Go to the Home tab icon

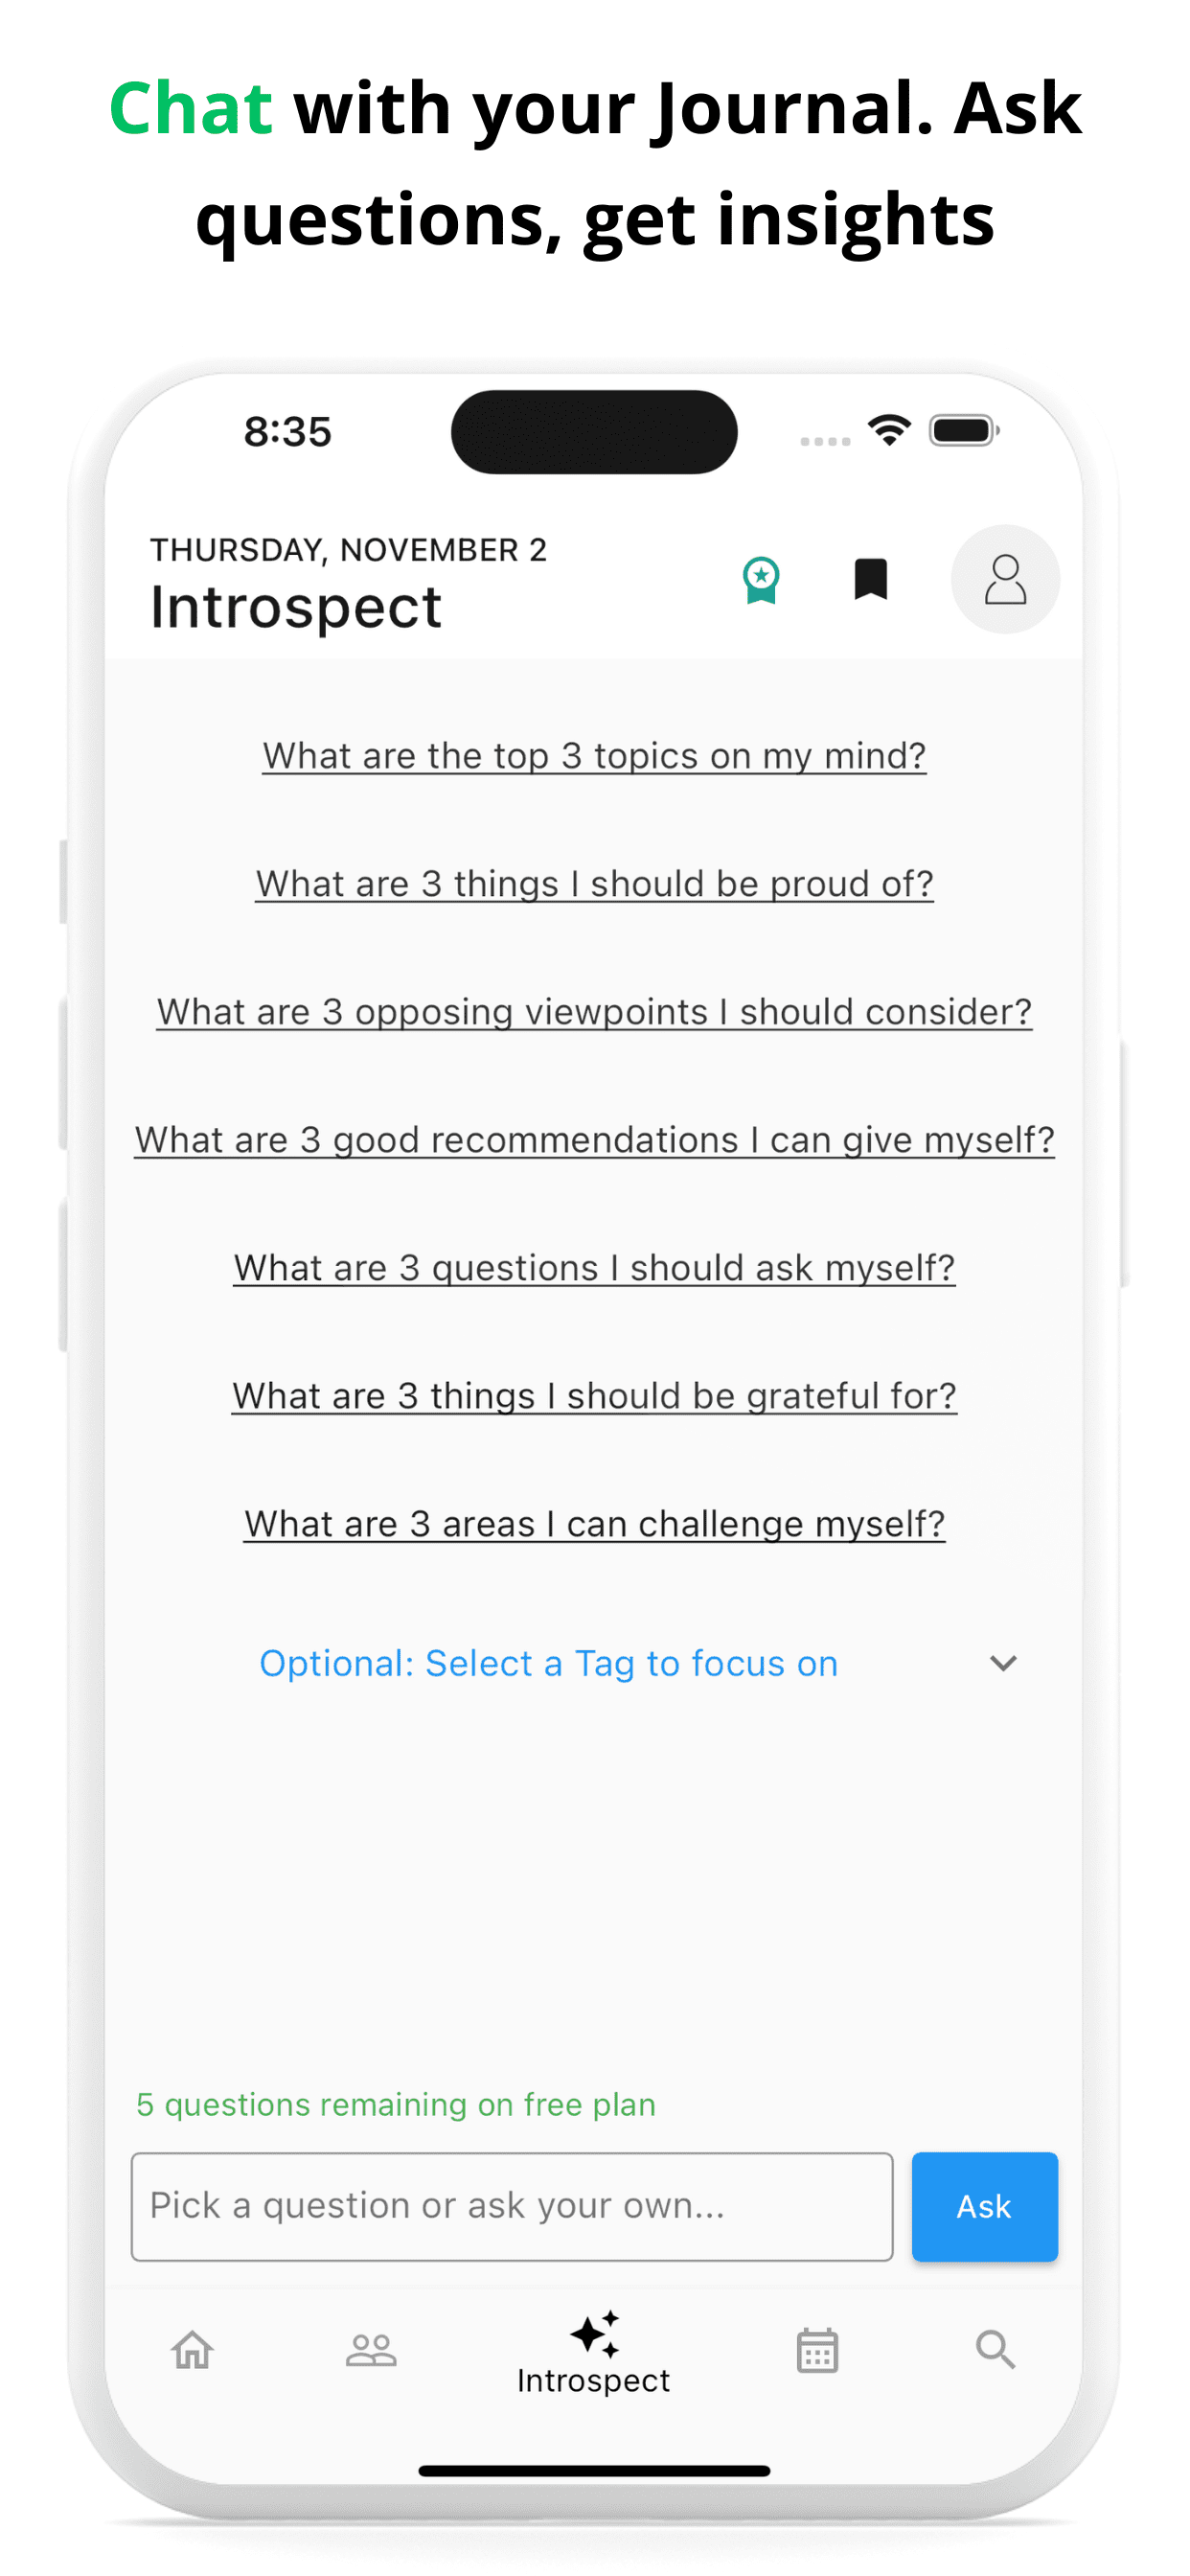coord(193,2349)
